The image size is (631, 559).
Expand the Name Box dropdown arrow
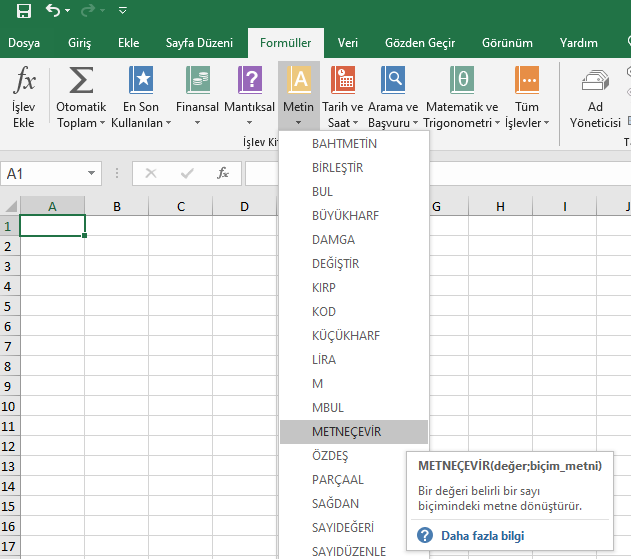[92, 174]
